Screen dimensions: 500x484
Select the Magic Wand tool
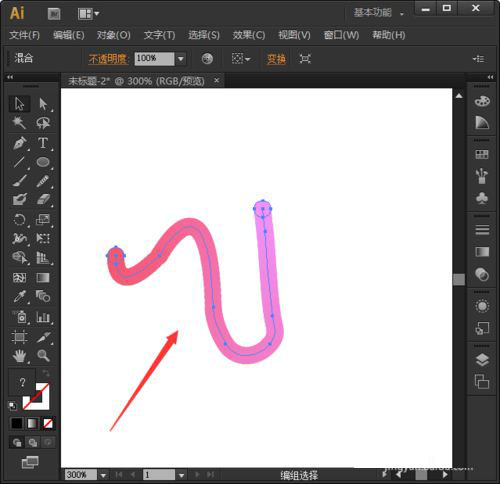(x=19, y=123)
